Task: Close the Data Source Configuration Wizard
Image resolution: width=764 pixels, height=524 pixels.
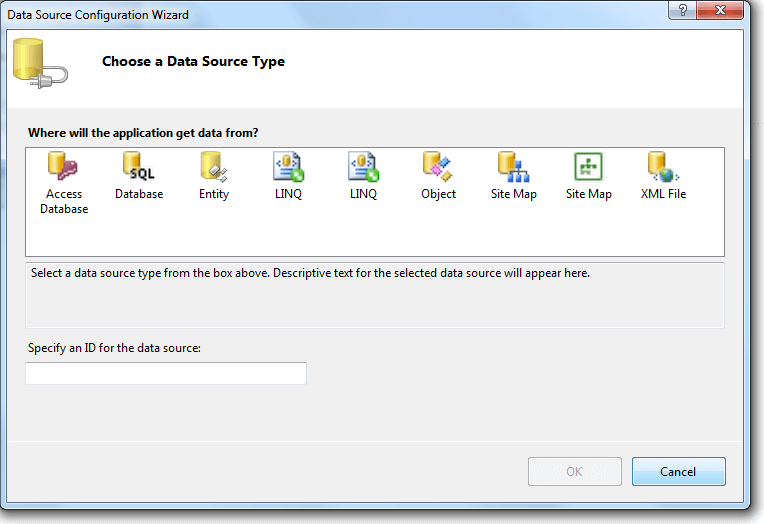Action: coord(720,10)
